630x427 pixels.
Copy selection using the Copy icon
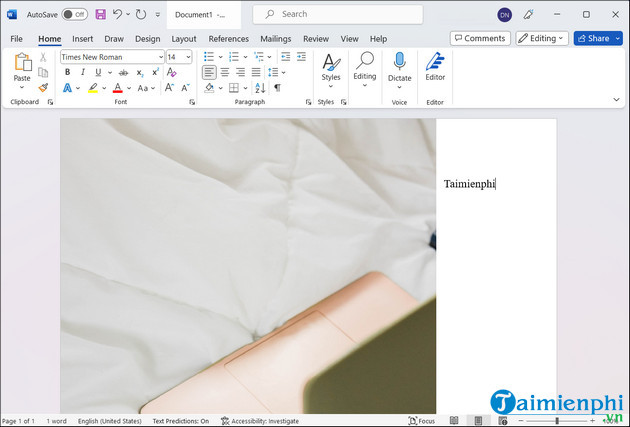tap(43, 72)
